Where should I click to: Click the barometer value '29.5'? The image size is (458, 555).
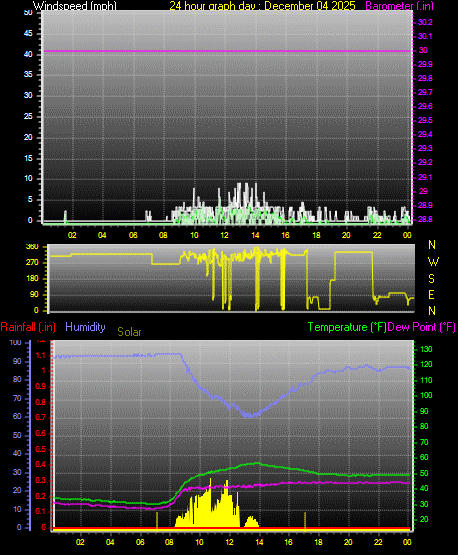tap(425, 120)
